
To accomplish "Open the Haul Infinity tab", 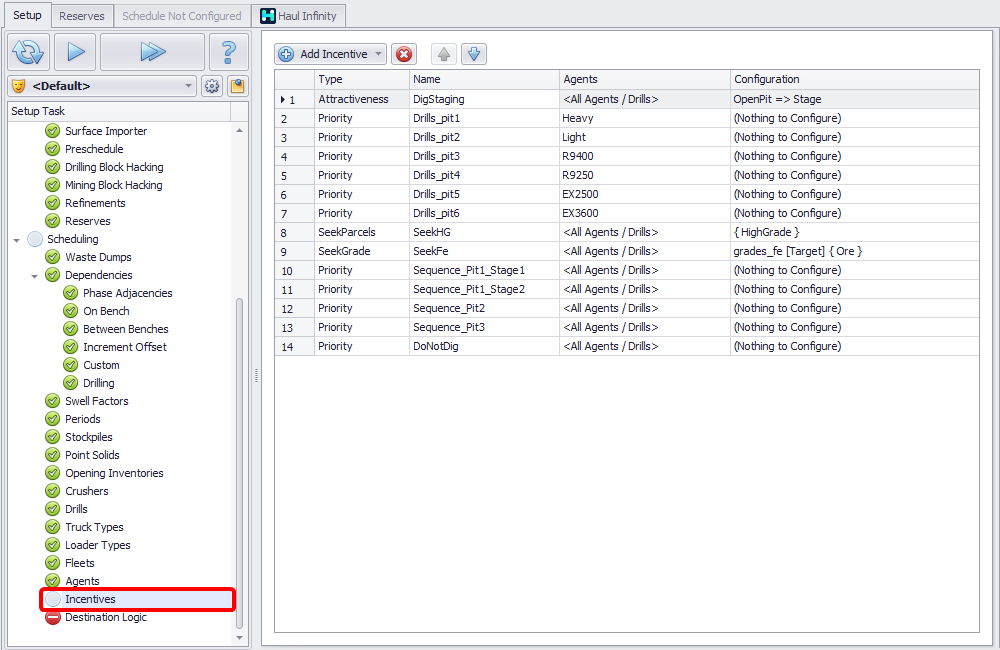I will click(298, 16).
